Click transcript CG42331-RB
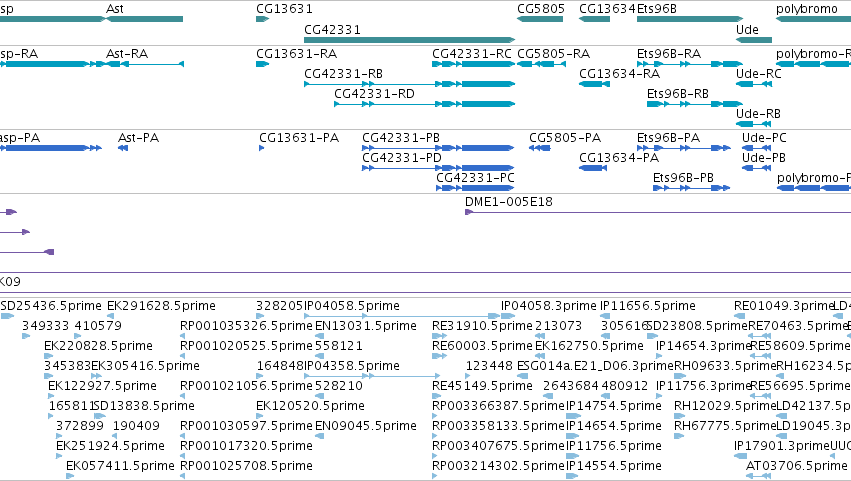 [344, 74]
